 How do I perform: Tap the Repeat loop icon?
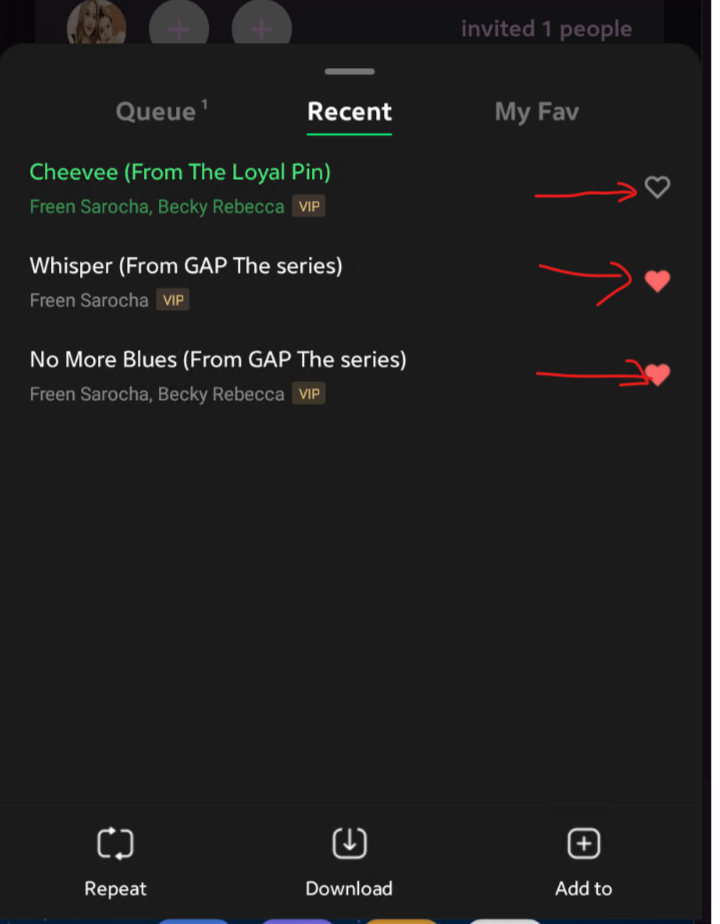tap(115, 844)
